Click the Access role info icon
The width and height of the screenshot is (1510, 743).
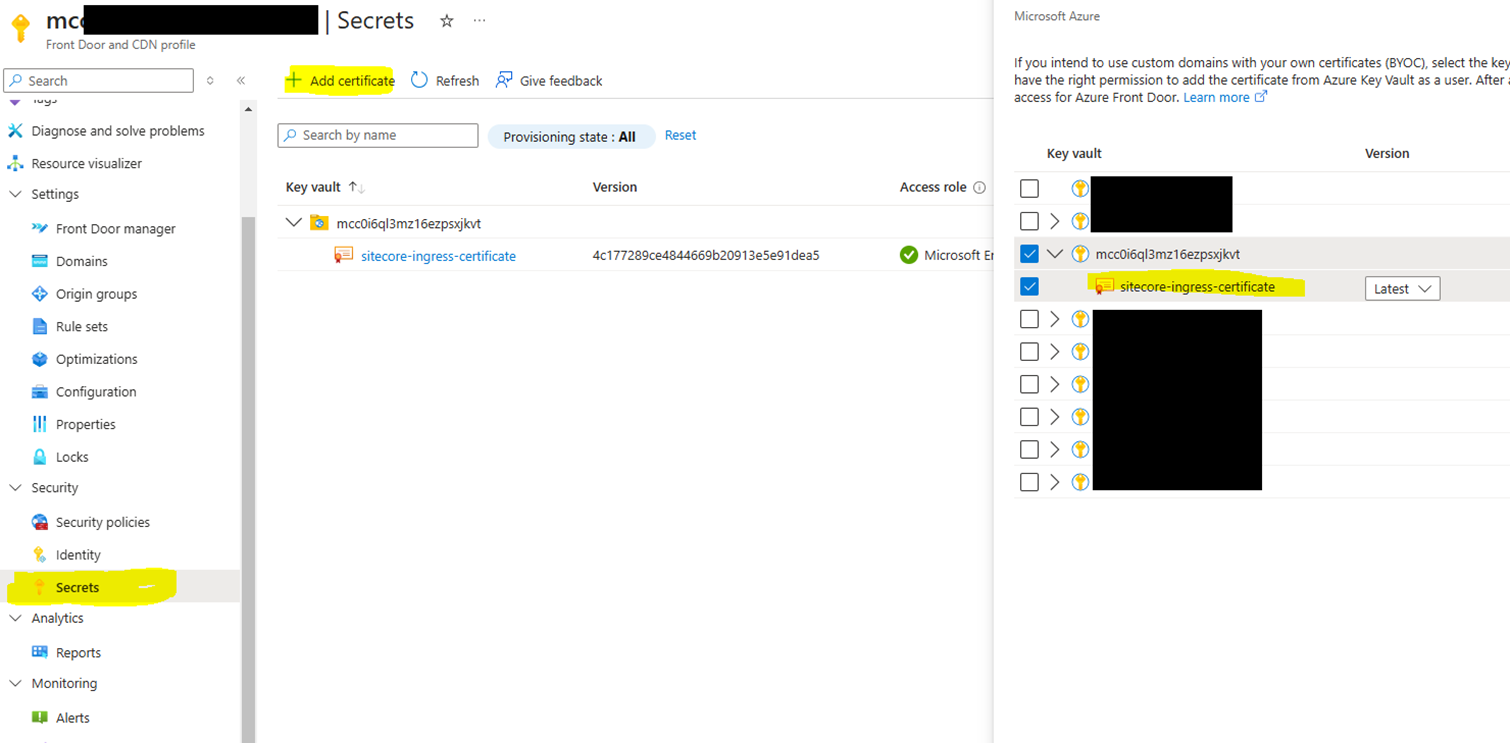pos(980,187)
